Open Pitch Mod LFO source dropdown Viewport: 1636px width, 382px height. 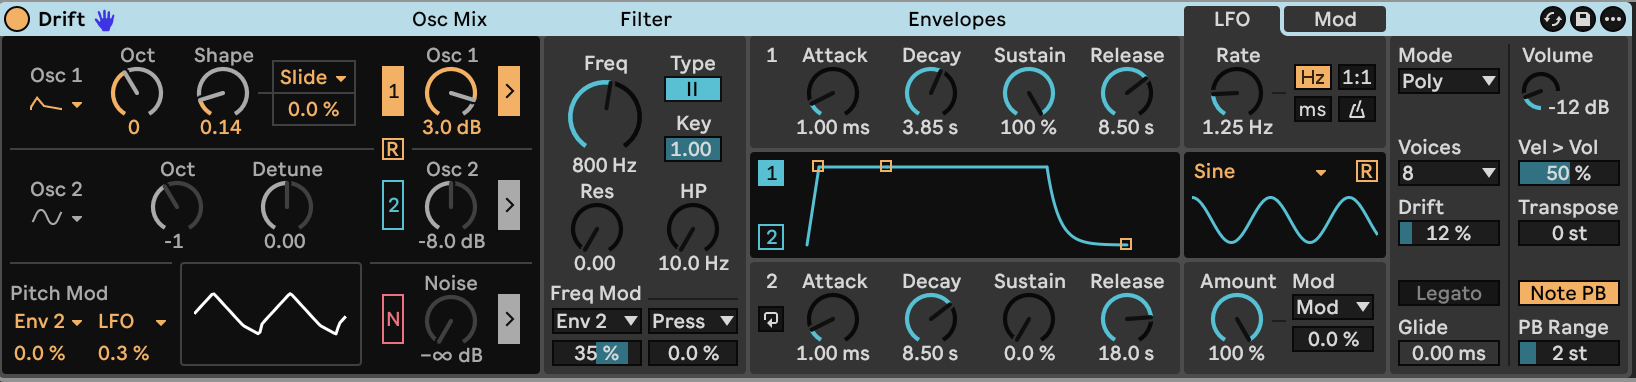pyautogui.click(x=132, y=321)
